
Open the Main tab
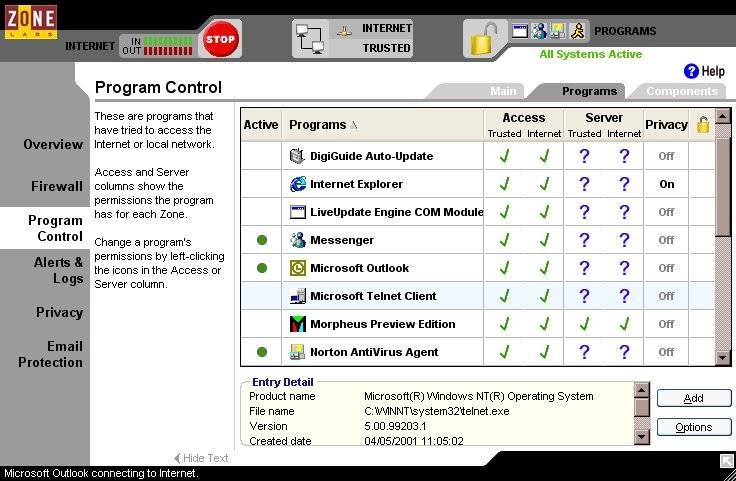click(503, 91)
